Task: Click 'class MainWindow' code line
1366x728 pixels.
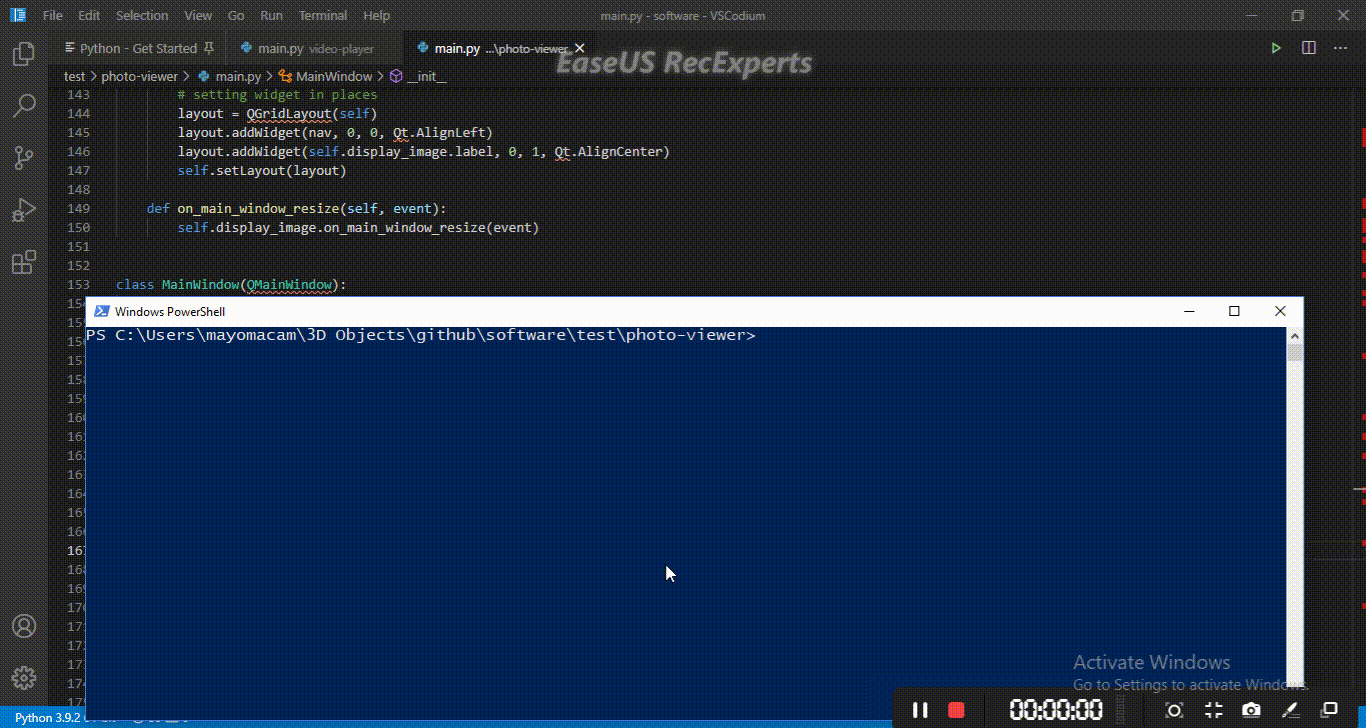Action: [x=231, y=285]
